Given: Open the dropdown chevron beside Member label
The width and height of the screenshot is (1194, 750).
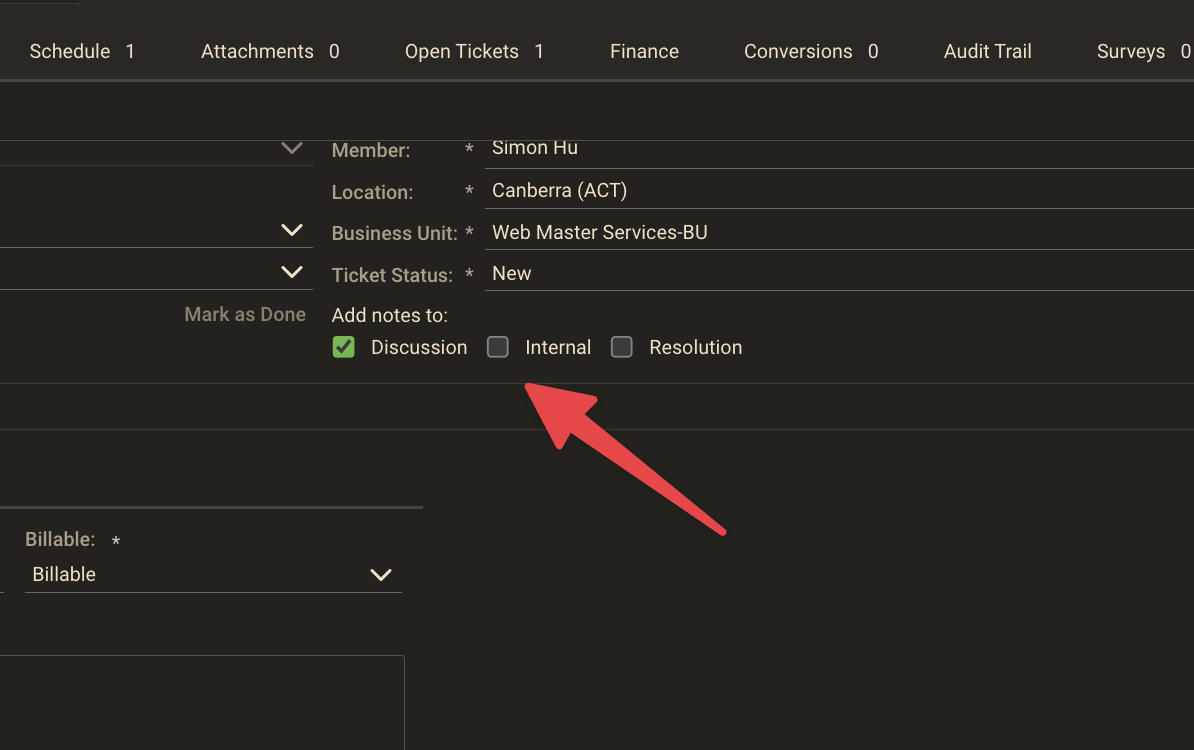Looking at the screenshot, I should [292, 148].
